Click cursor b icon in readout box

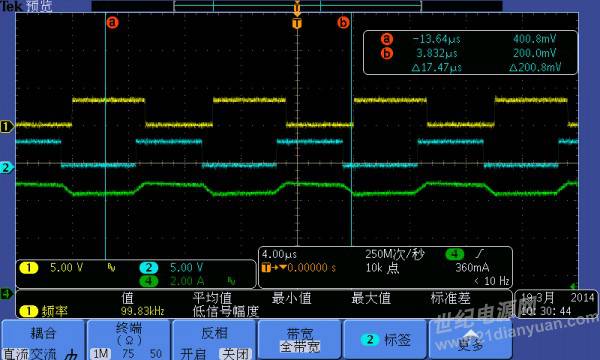[x=387, y=53]
